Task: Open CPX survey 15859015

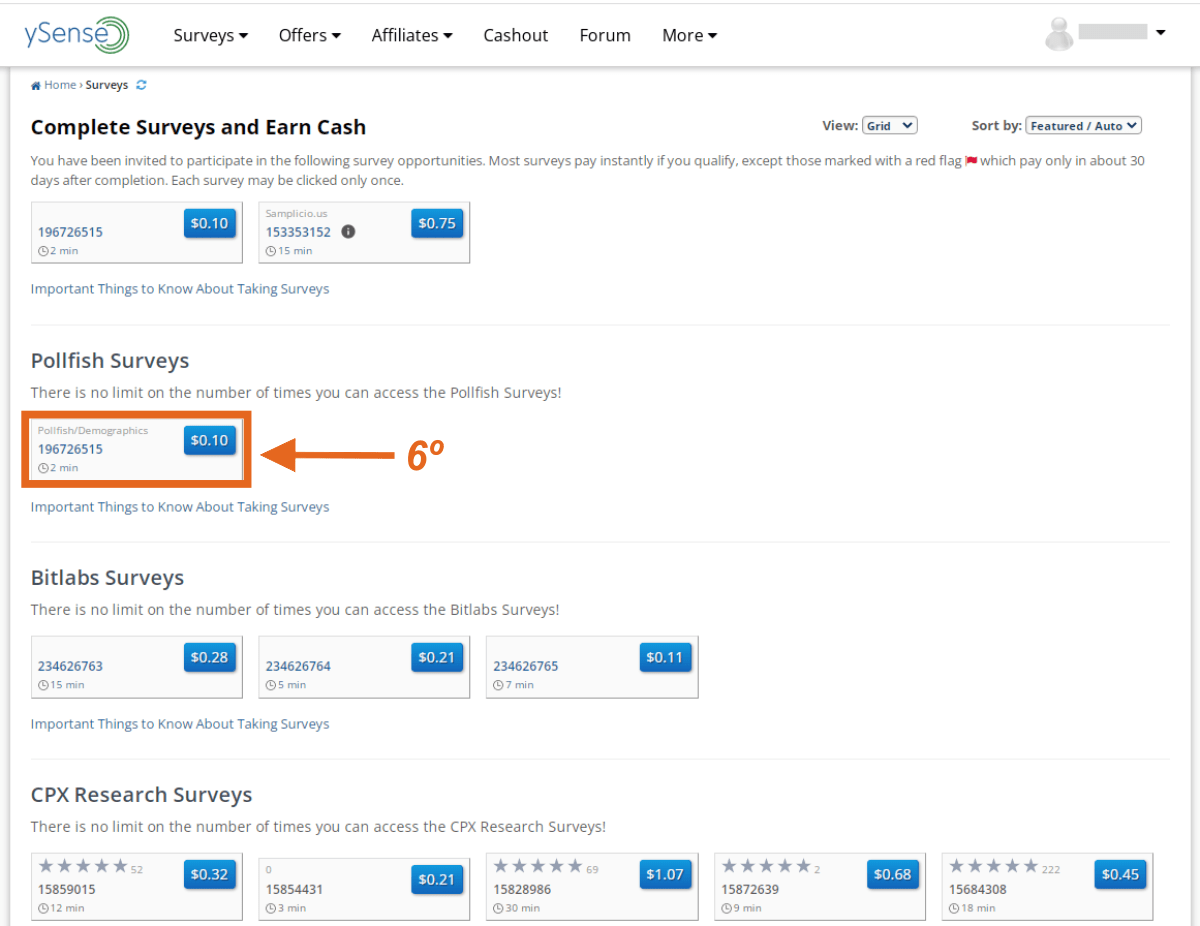Action: click(x=67, y=889)
